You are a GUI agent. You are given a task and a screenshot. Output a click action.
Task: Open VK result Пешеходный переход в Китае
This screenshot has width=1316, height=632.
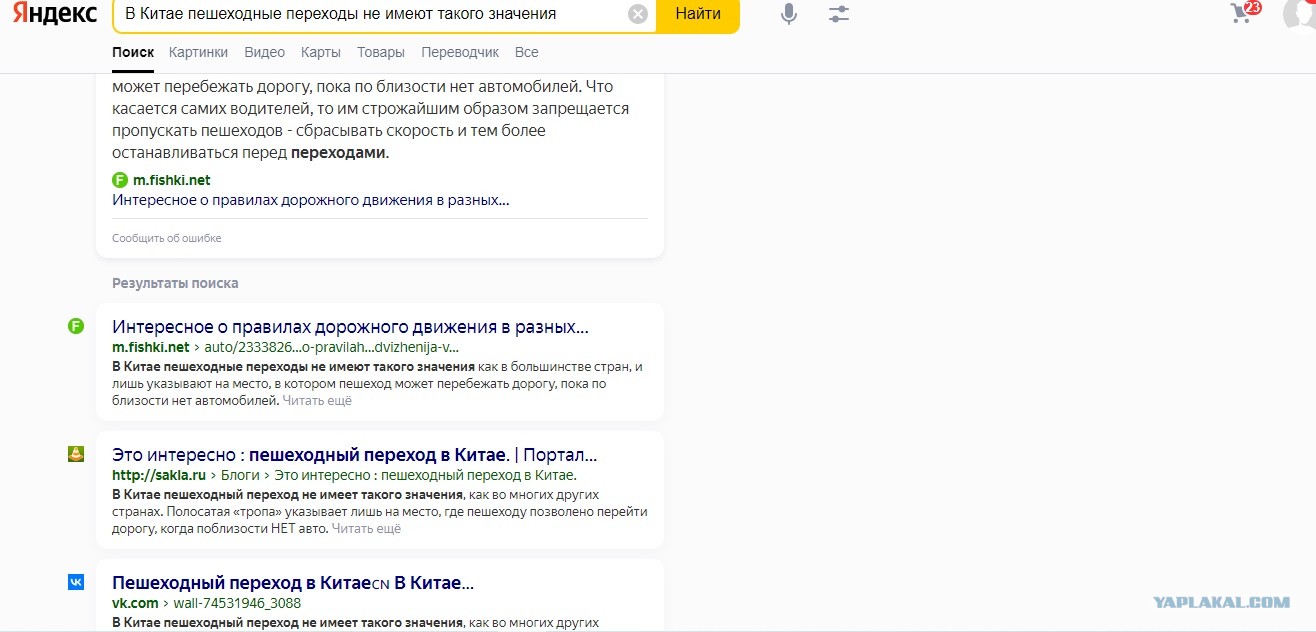[293, 582]
